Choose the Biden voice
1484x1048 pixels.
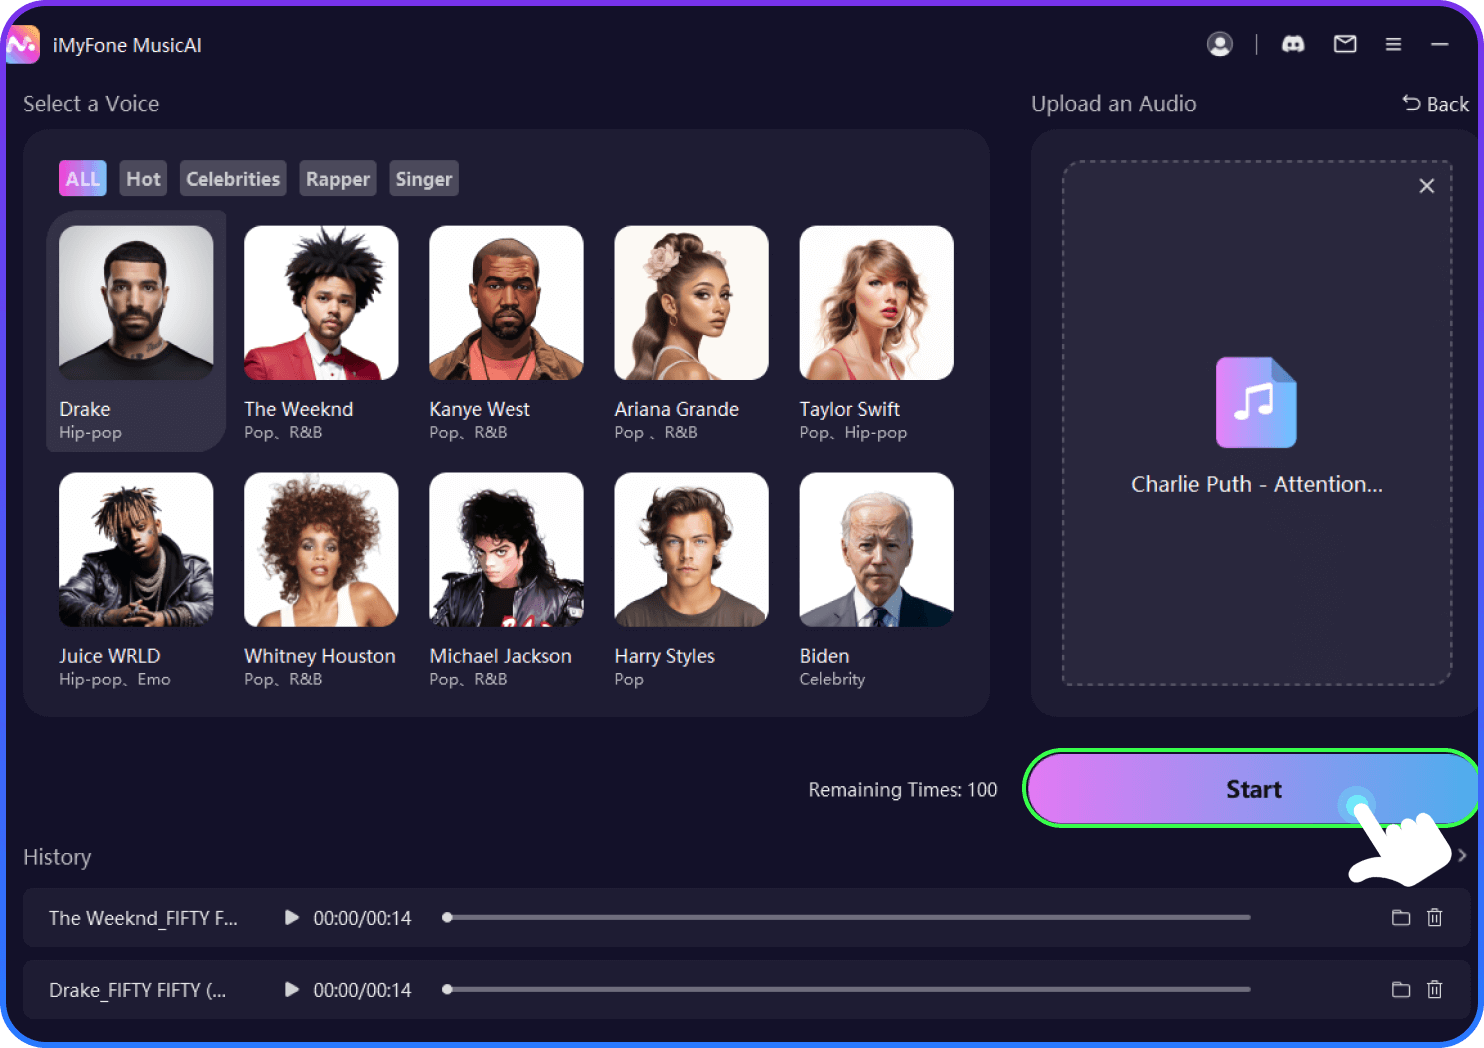click(876, 580)
